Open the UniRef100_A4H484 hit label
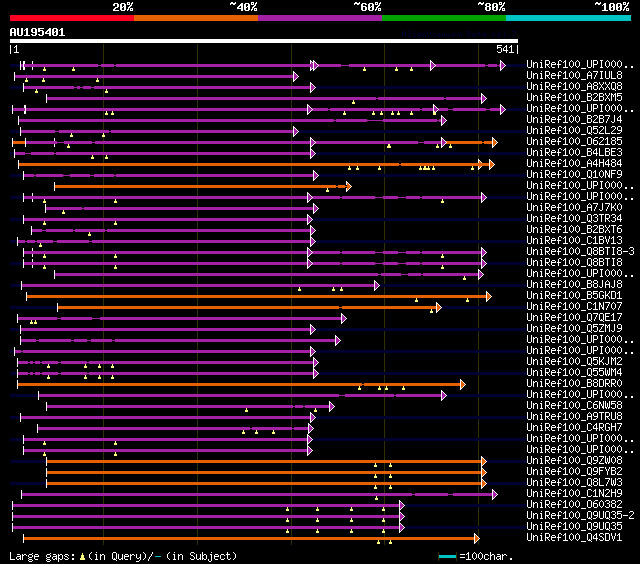640x564 pixels. click(x=574, y=164)
